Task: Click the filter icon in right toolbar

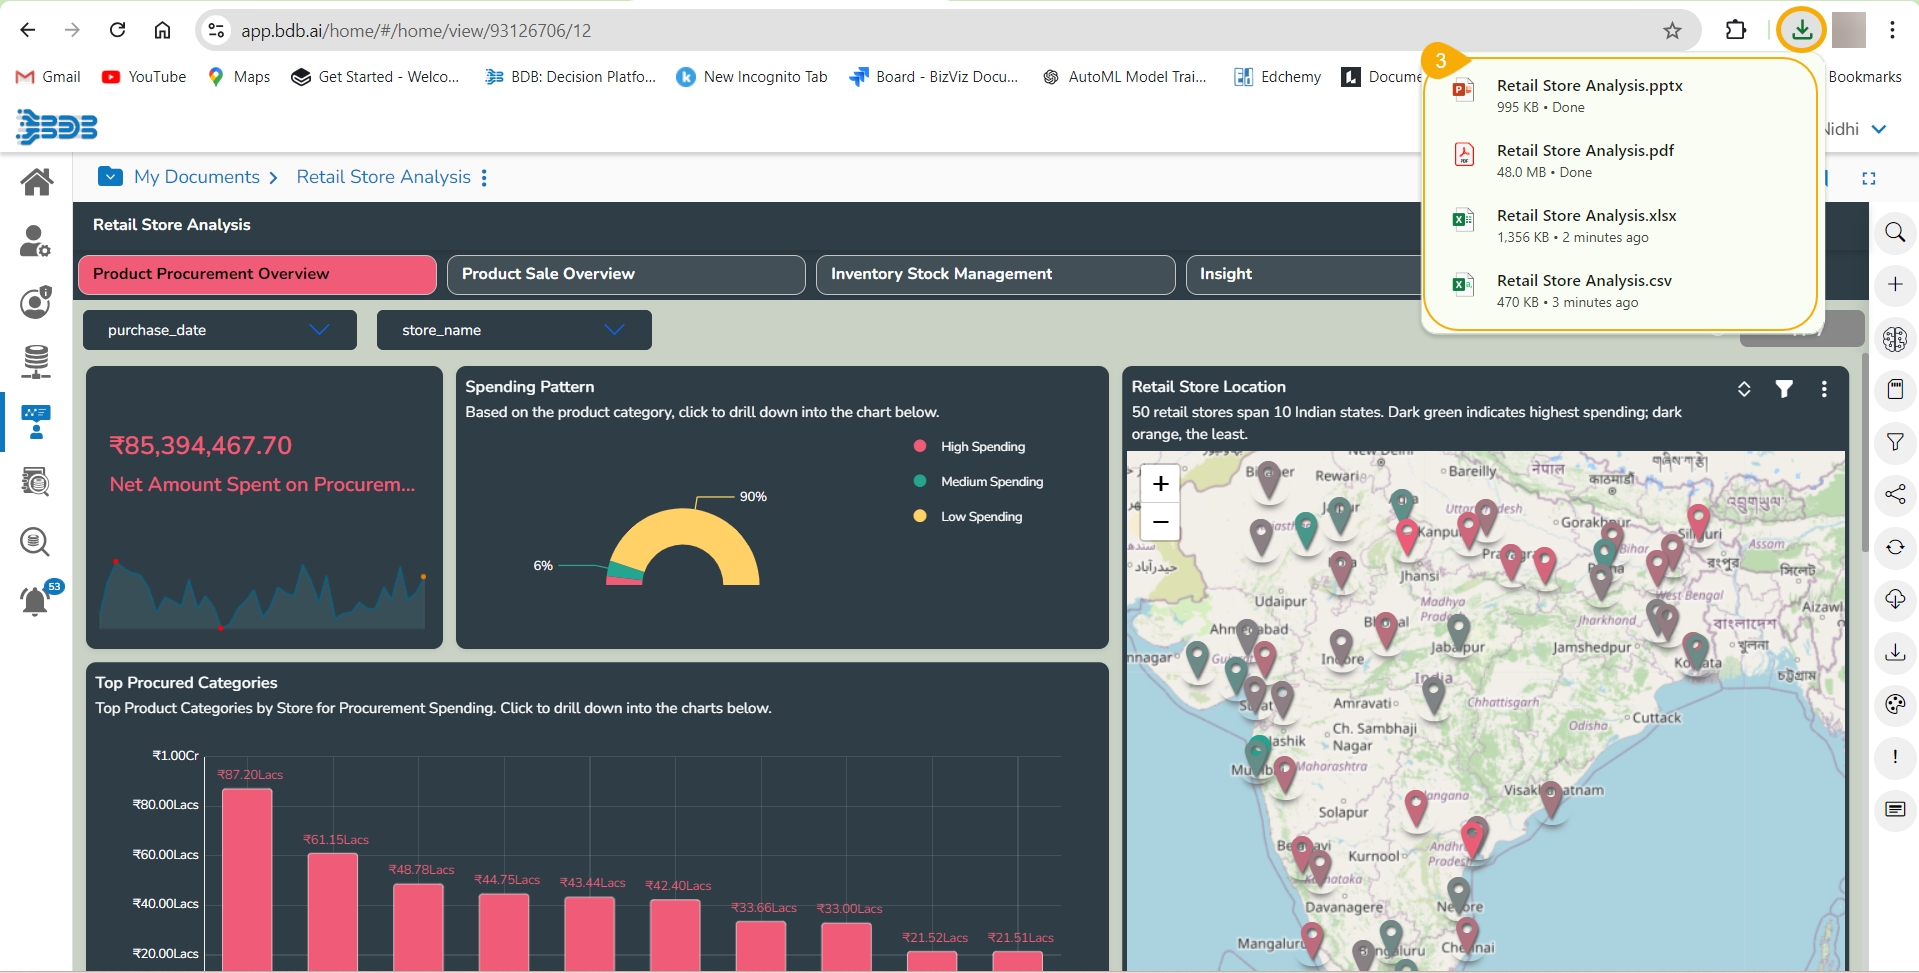Action: tap(1894, 442)
